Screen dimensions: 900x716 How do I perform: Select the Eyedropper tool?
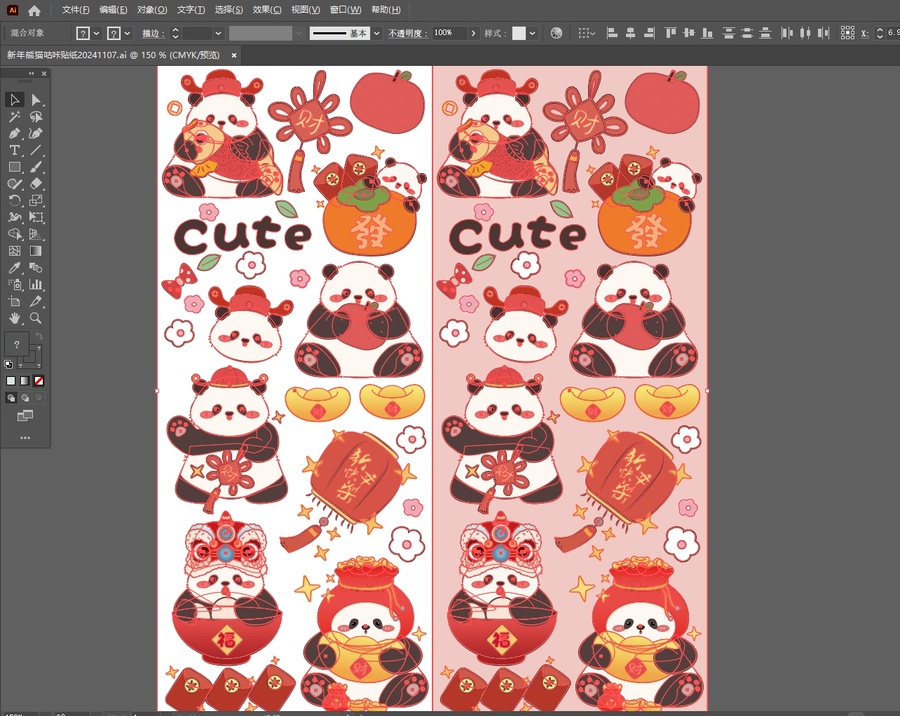(x=14, y=268)
